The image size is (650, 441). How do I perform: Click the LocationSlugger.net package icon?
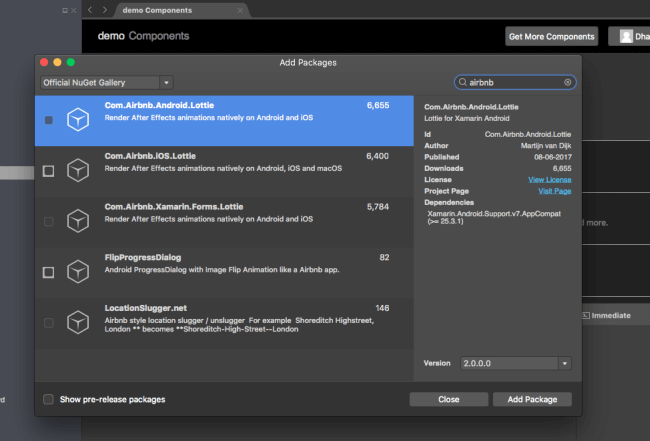pyautogui.click(x=78, y=322)
